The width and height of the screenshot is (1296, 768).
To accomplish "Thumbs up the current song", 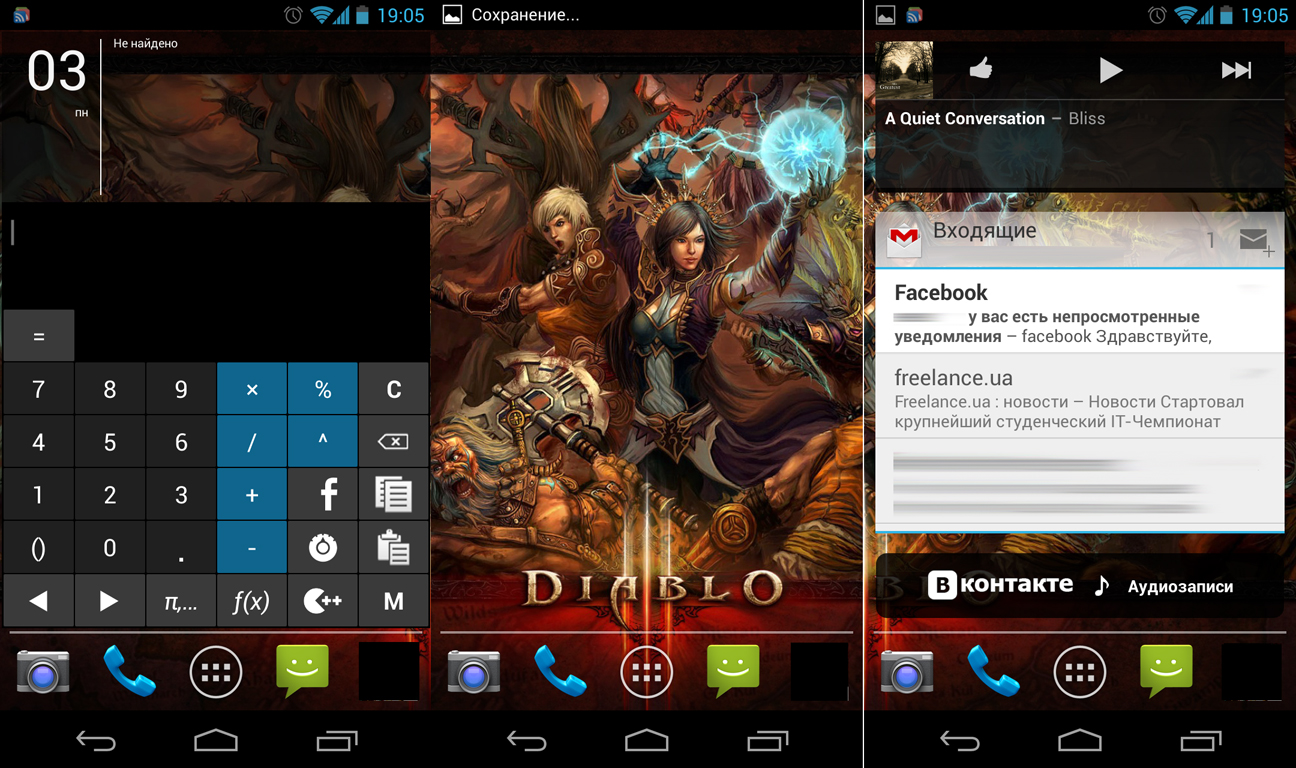I will point(981,69).
